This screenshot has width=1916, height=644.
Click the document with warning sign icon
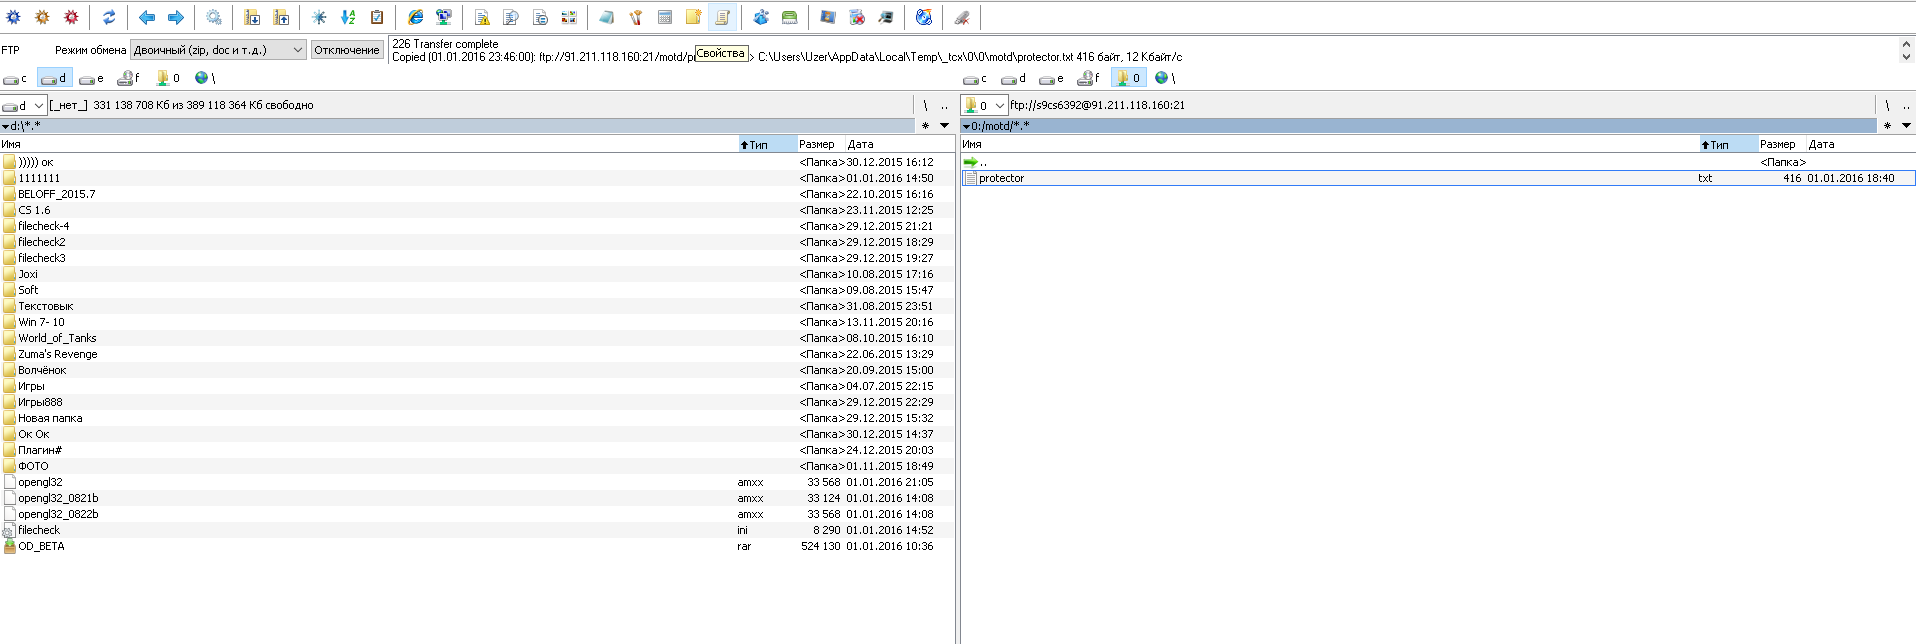pos(482,17)
